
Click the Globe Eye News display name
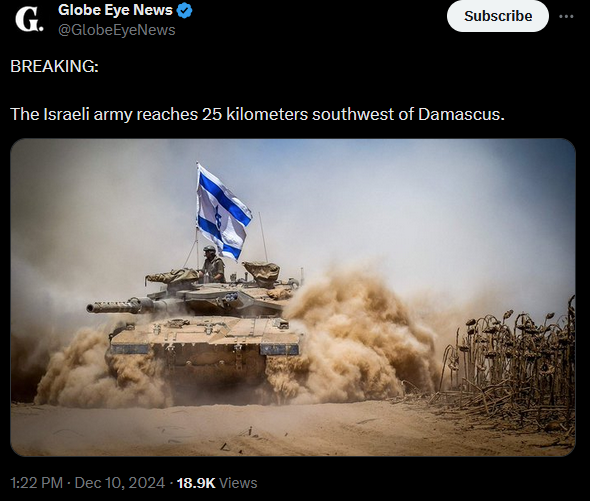tap(115, 11)
